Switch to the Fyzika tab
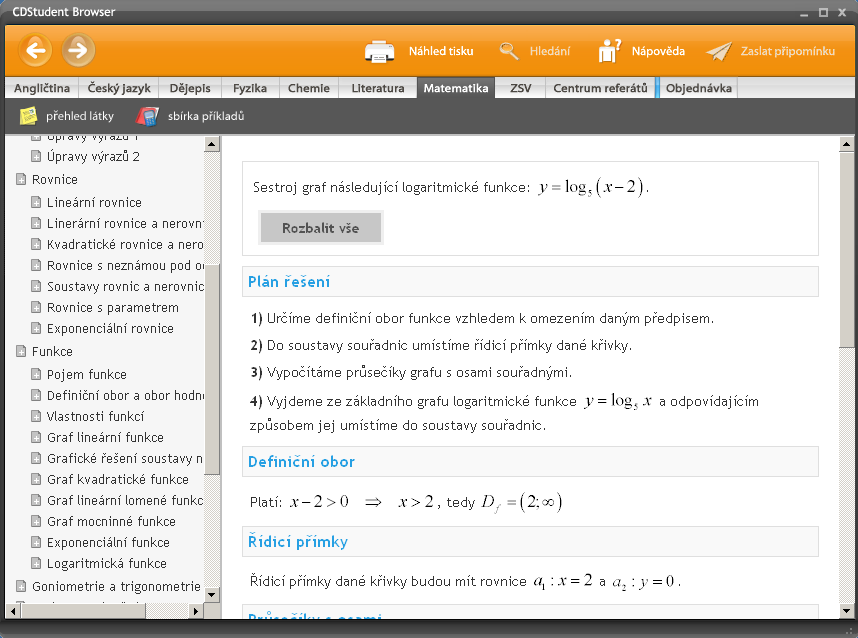The height and width of the screenshot is (638, 858). tap(250, 88)
